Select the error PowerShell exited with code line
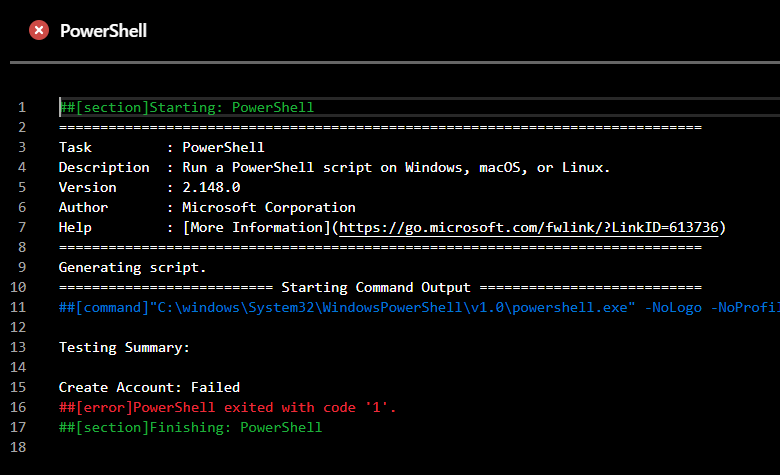Image resolution: width=780 pixels, height=475 pixels. [227, 407]
